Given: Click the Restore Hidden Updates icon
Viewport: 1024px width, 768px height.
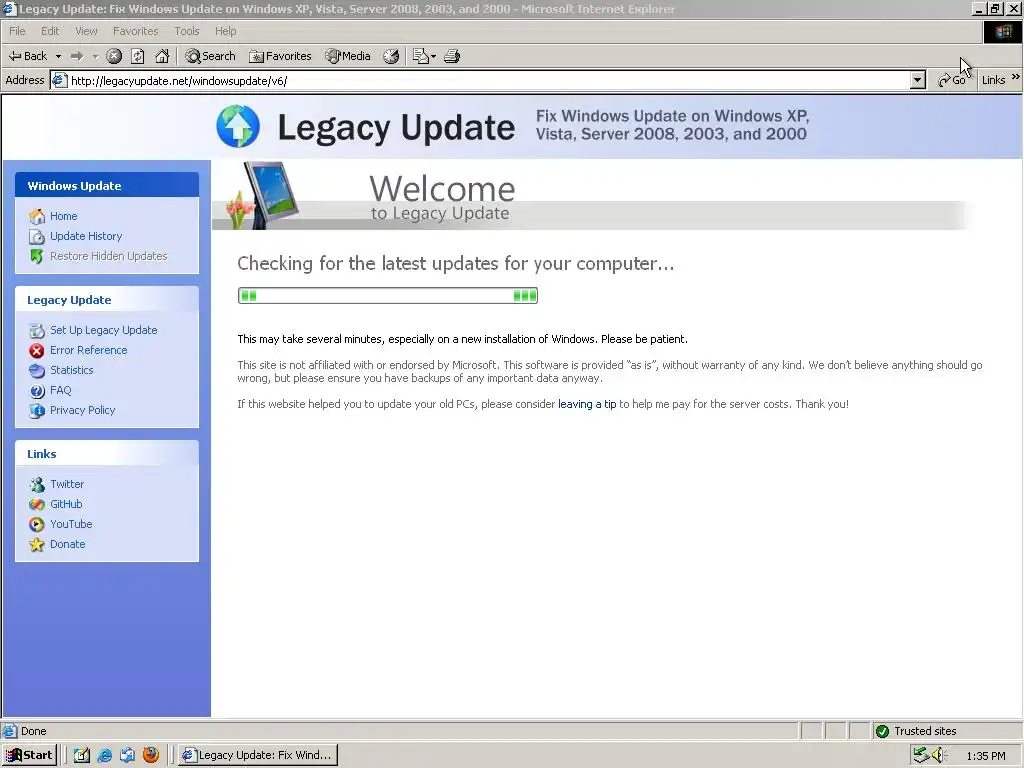Looking at the screenshot, I should click(x=37, y=257).
